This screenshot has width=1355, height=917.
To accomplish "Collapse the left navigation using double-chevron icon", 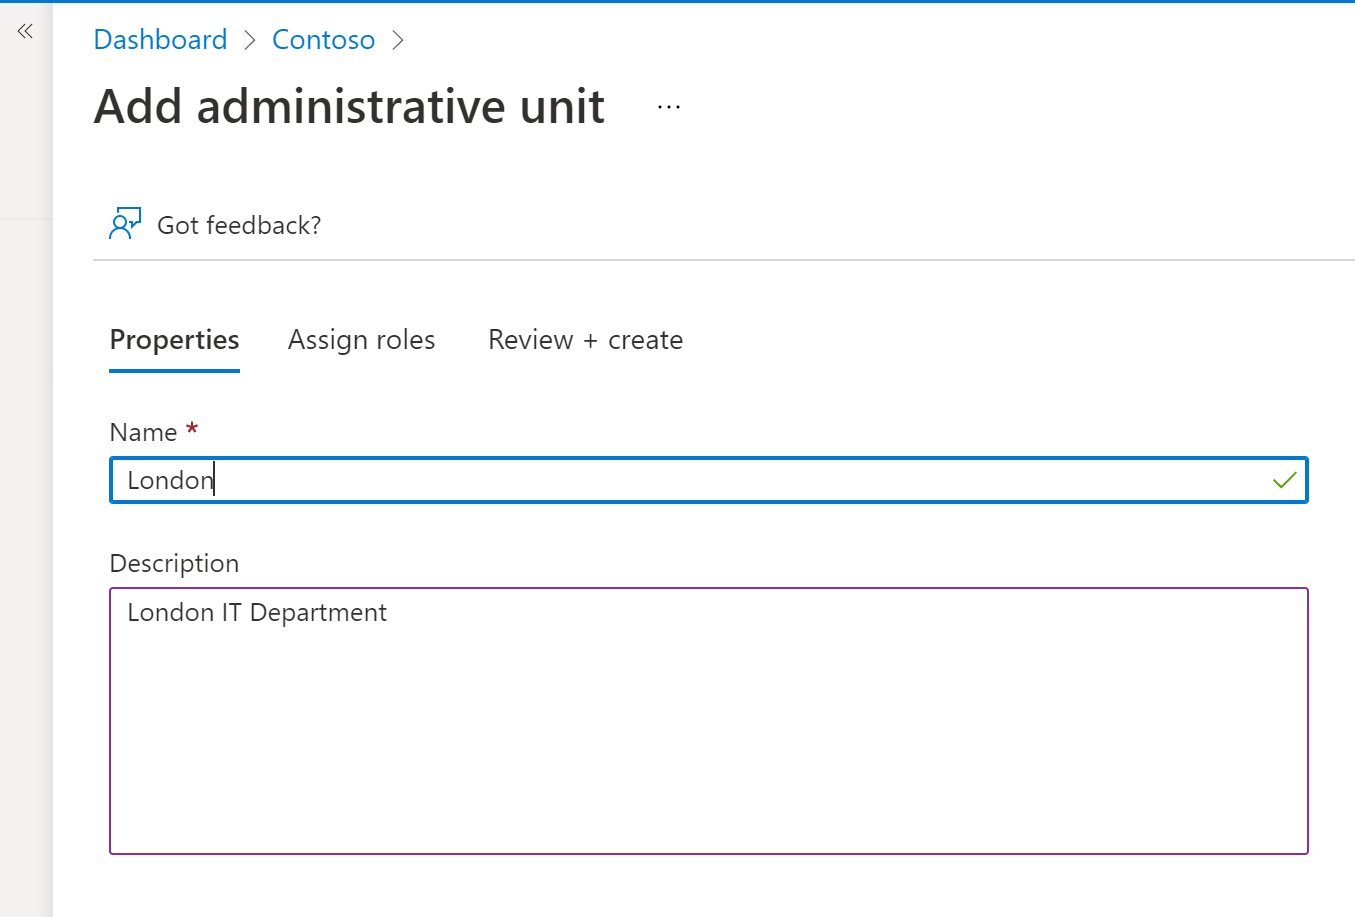I will point(25,32).
